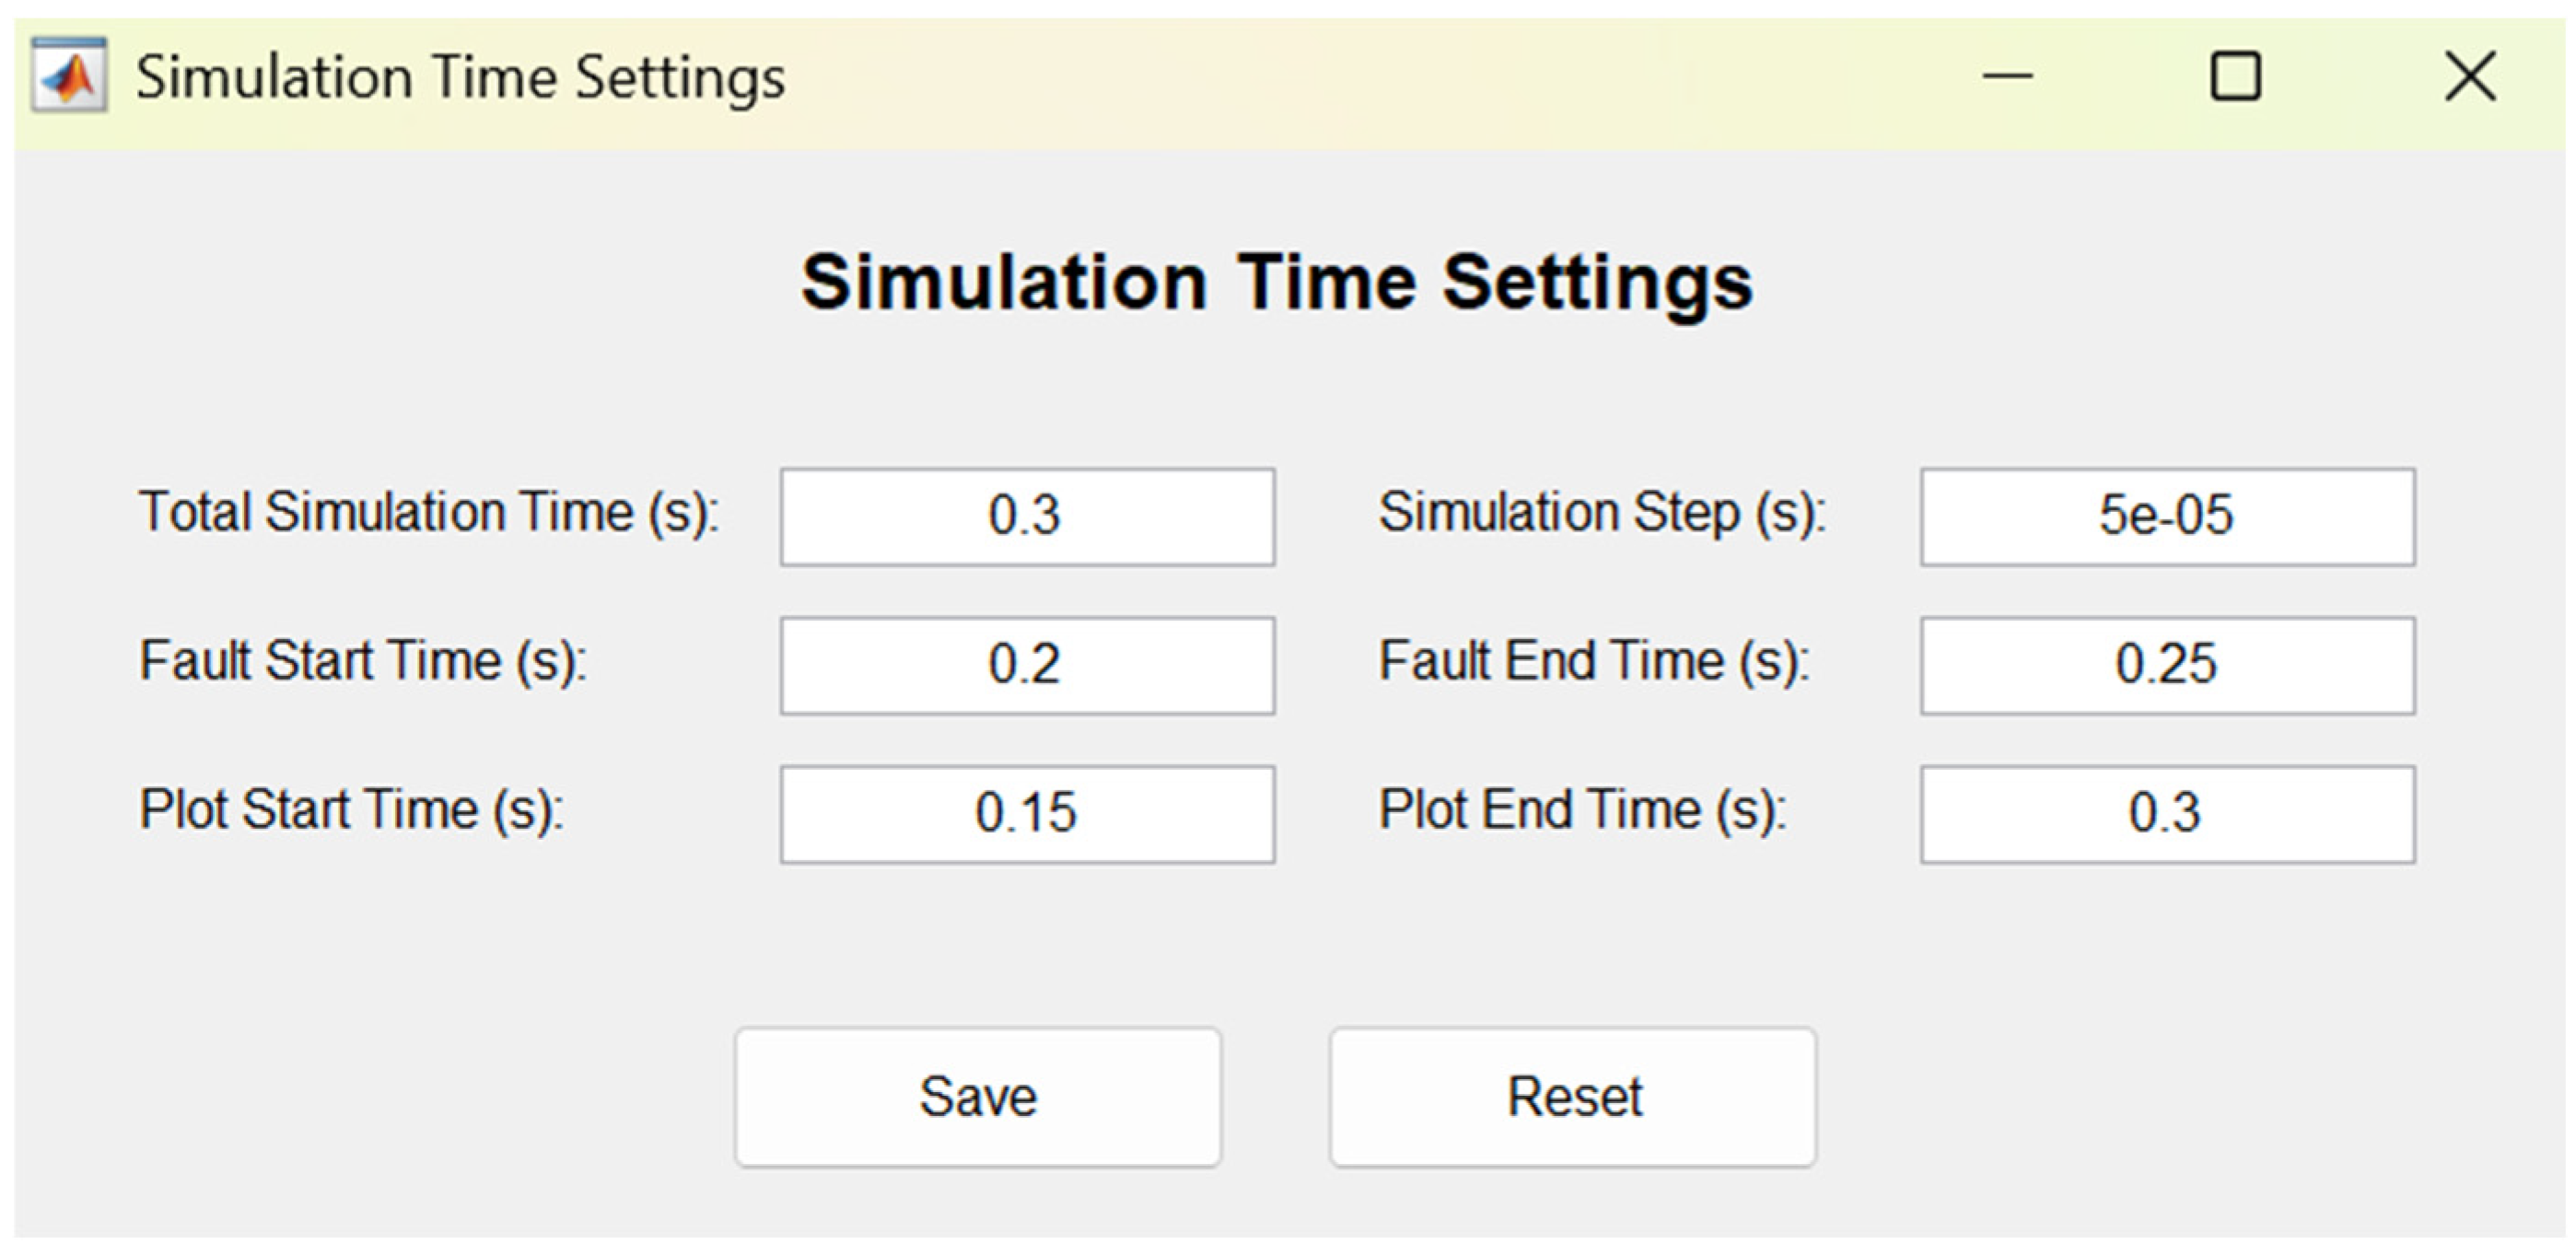
Task: Close the Simulation Time Settings dialog
Action: pyautogui.click(x=2470, y=76)
